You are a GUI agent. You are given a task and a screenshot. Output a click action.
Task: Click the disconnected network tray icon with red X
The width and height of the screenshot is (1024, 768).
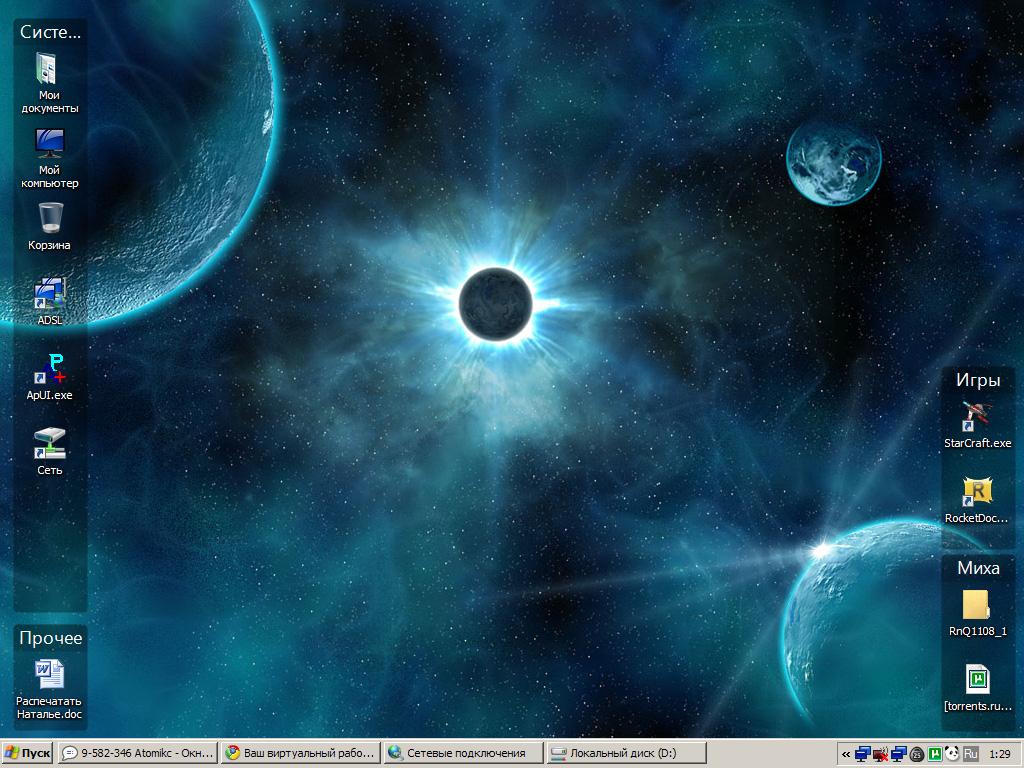coord(880,754)
